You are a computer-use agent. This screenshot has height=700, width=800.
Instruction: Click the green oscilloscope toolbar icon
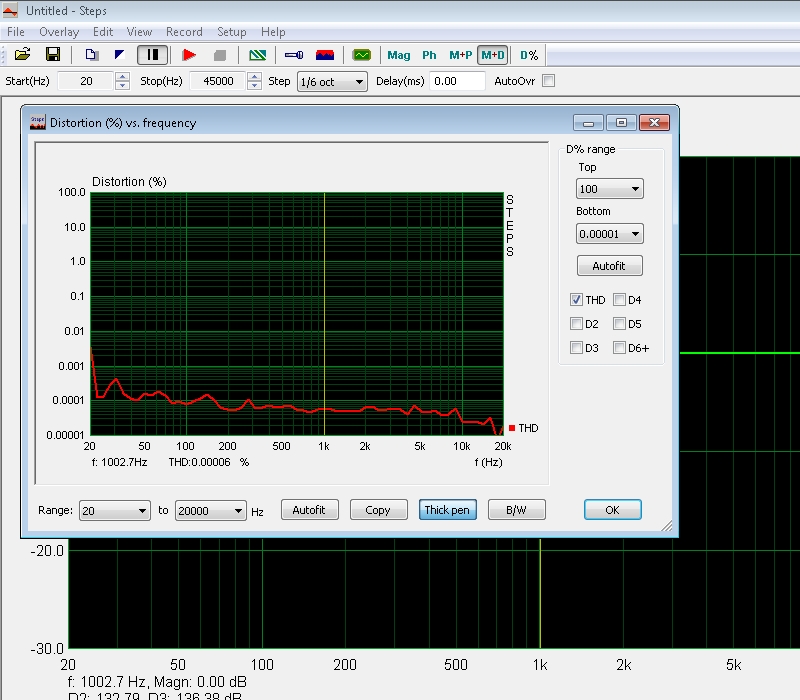pyautogui.click(x=362, y=55)
